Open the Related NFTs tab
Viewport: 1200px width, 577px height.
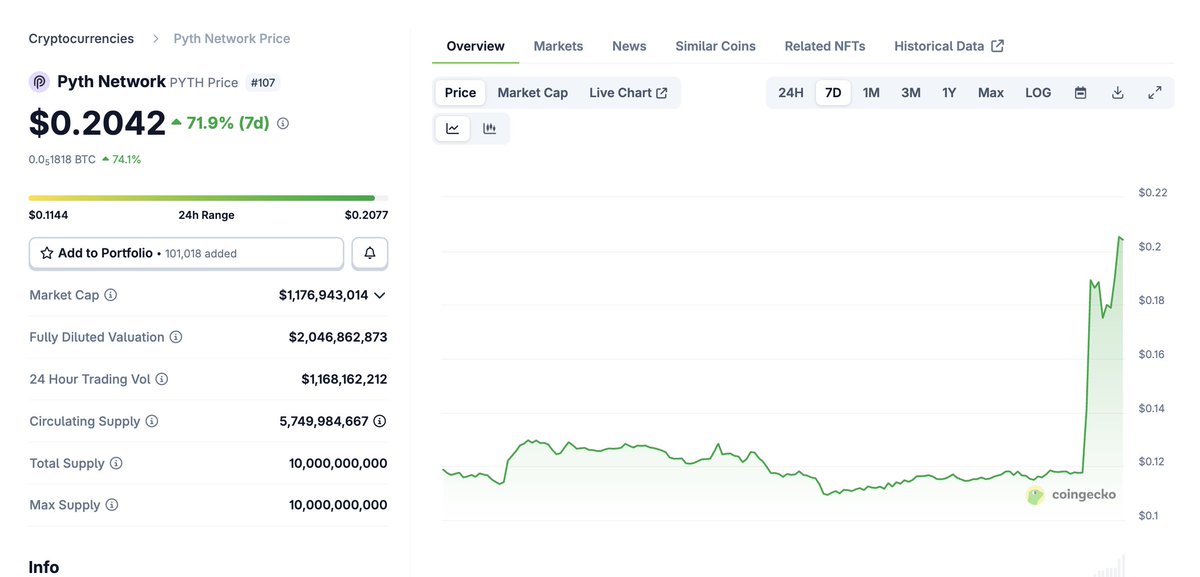point(825,46)
